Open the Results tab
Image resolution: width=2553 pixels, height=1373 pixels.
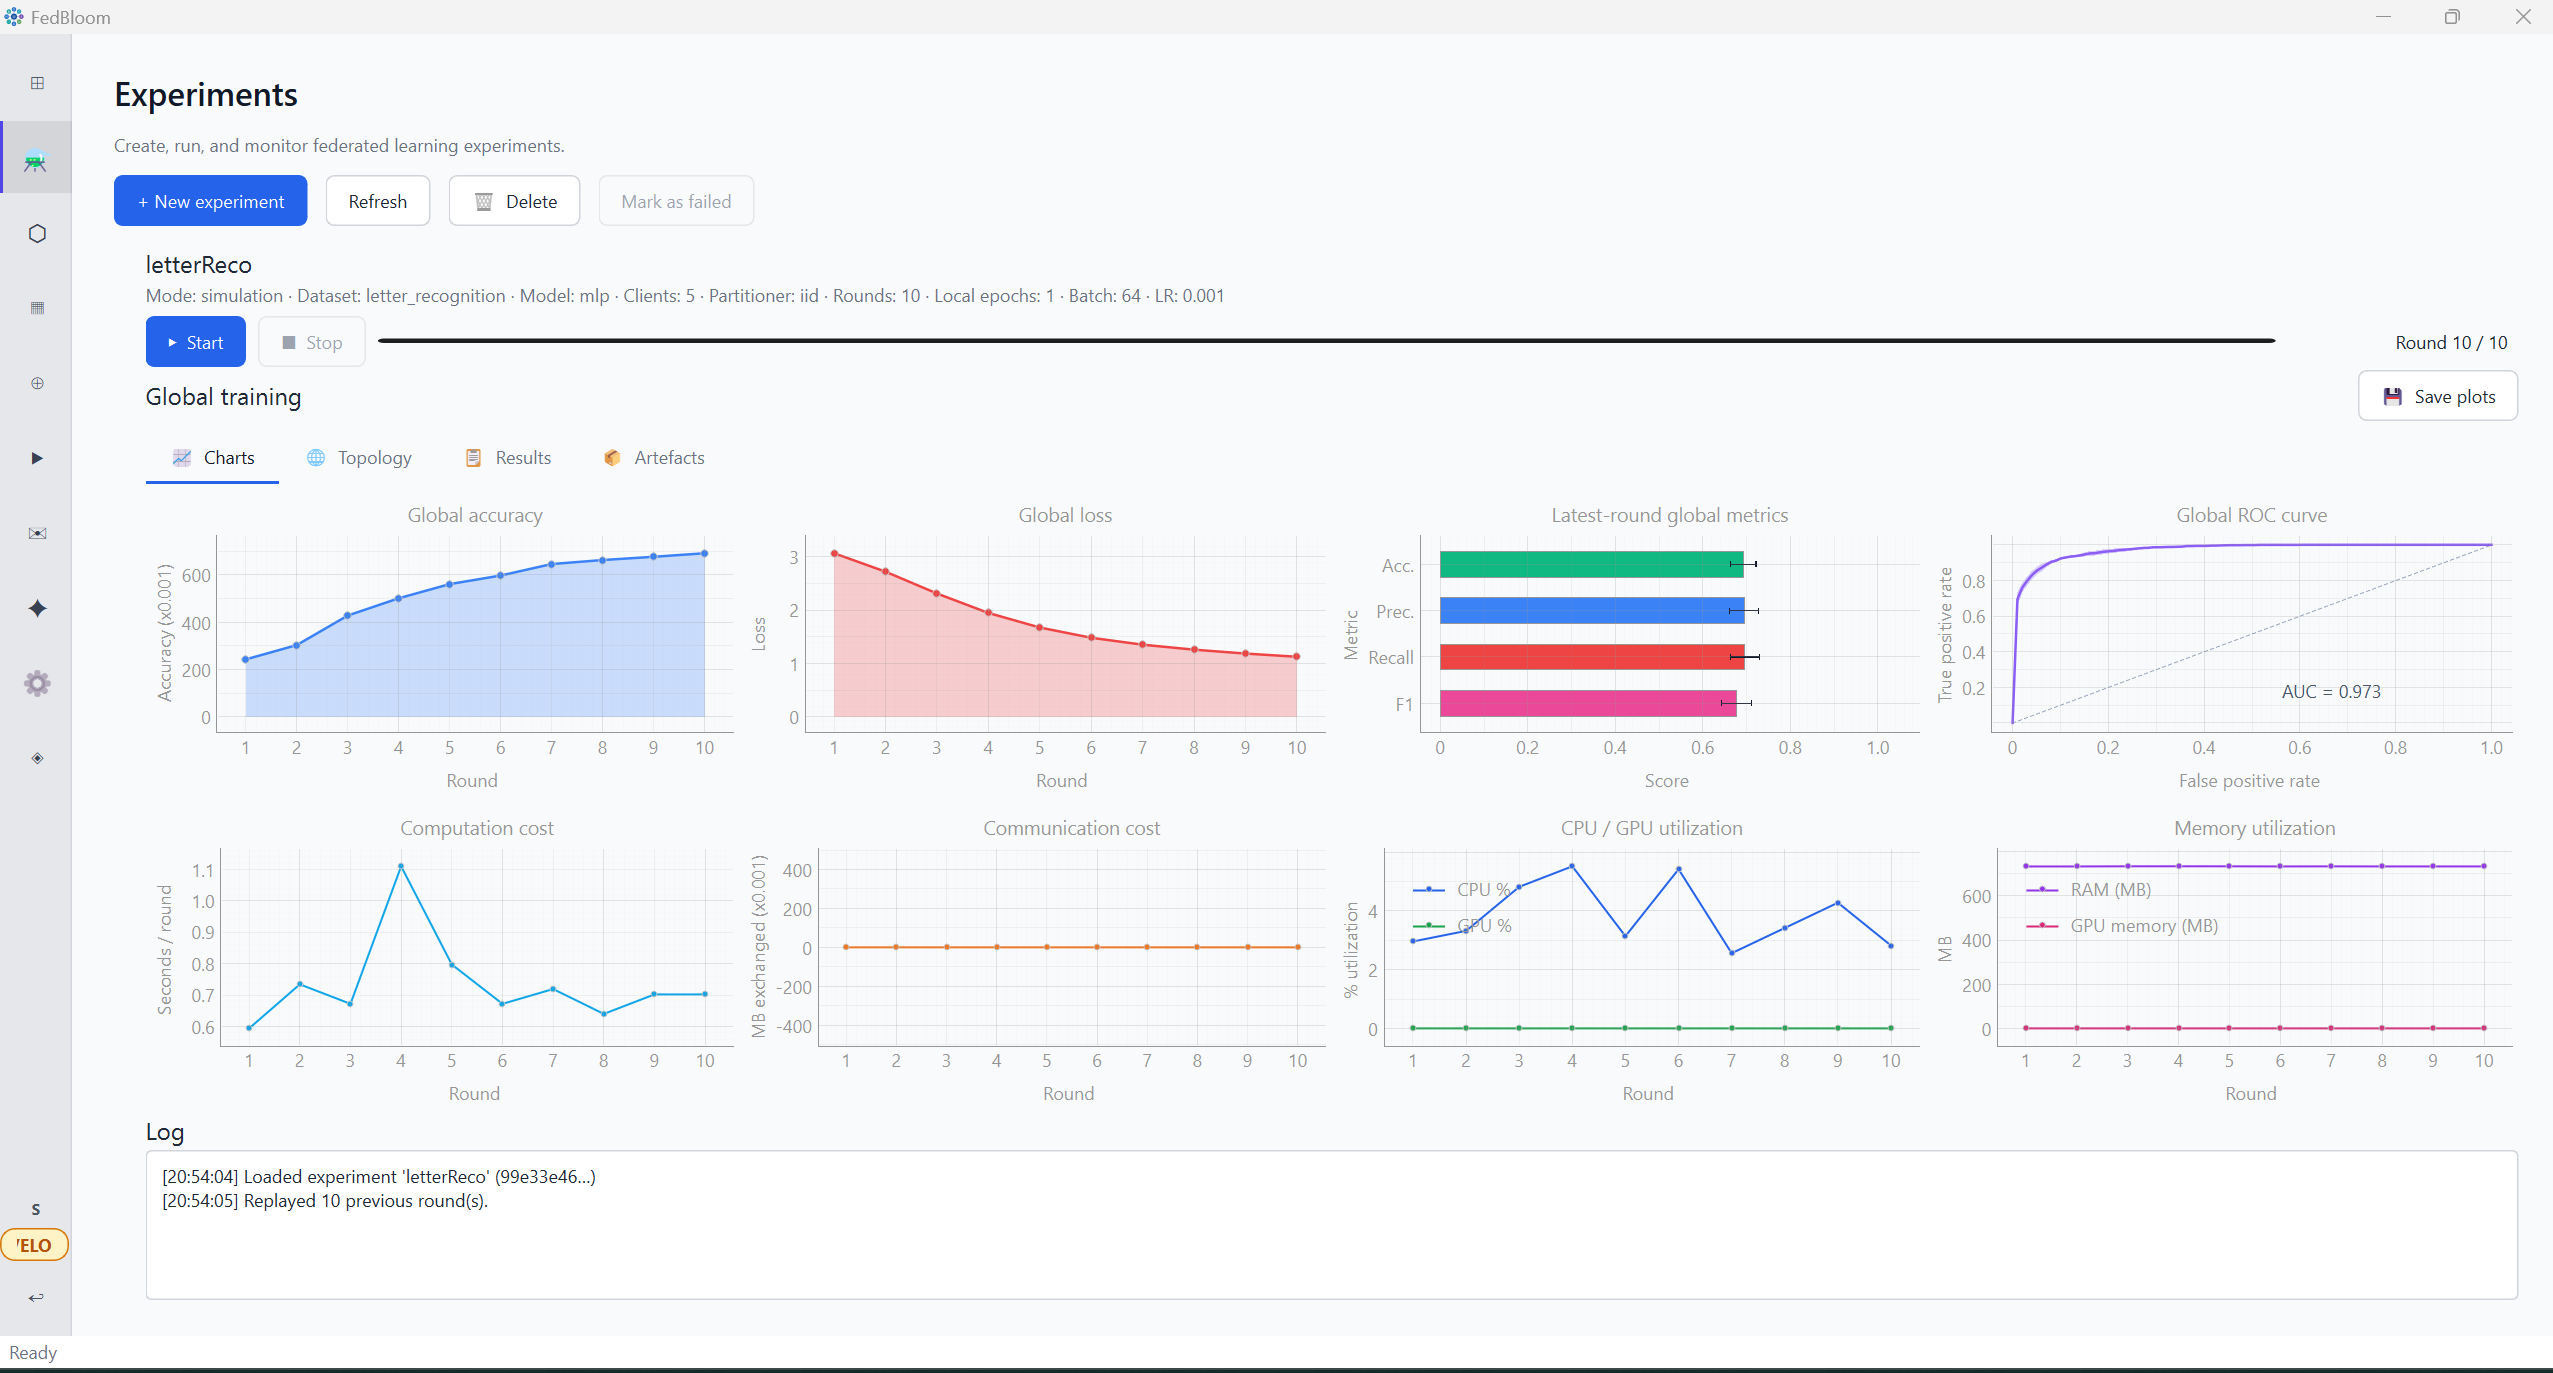[x=508, y=457]
